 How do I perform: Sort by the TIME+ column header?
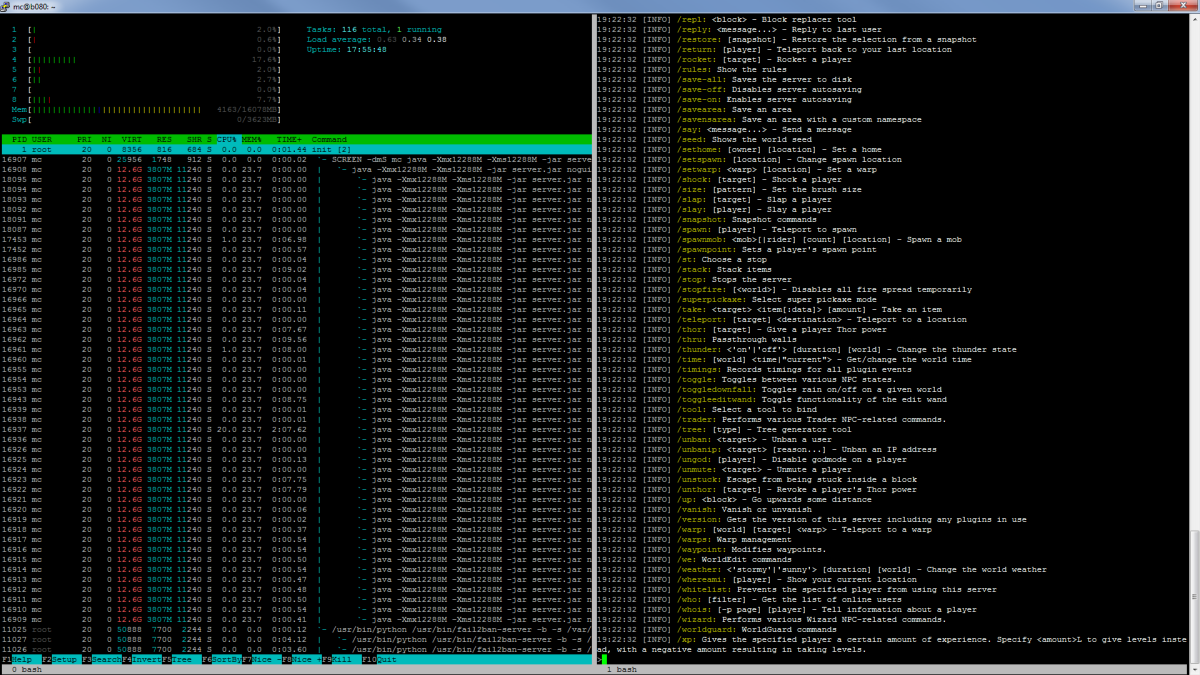coord(289,140)
